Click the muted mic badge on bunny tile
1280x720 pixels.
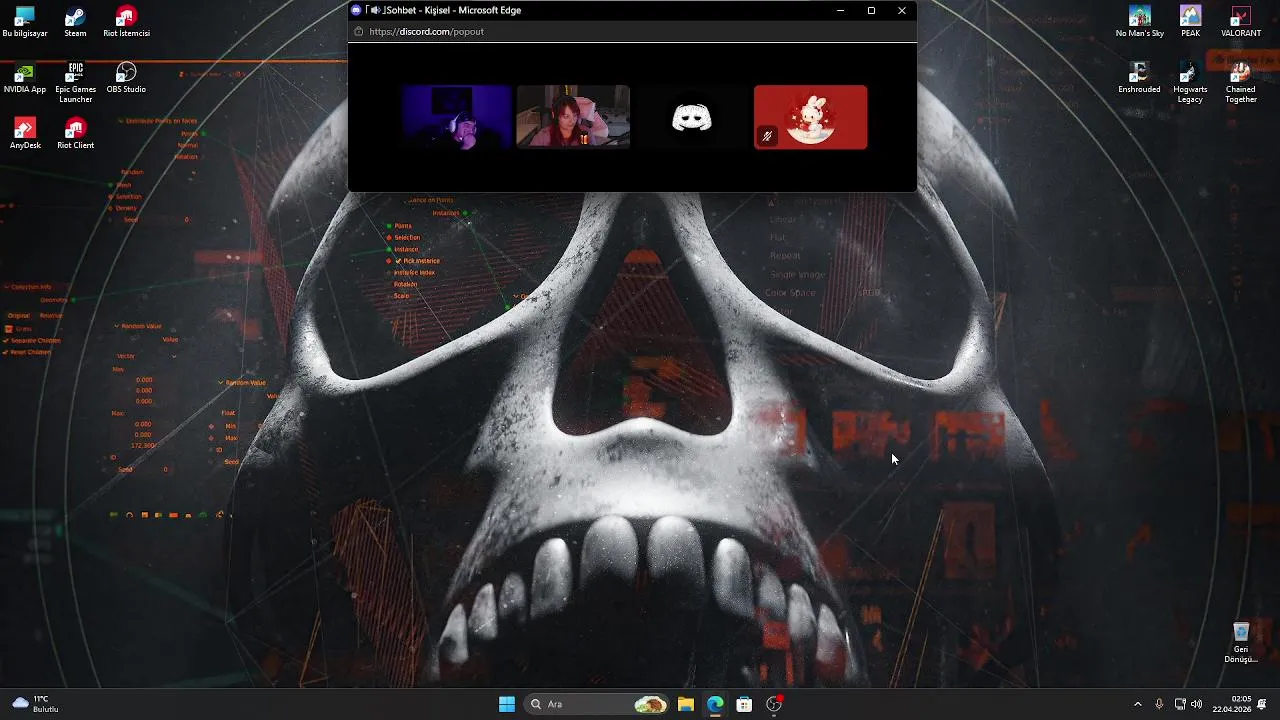(x=767, y=136)
